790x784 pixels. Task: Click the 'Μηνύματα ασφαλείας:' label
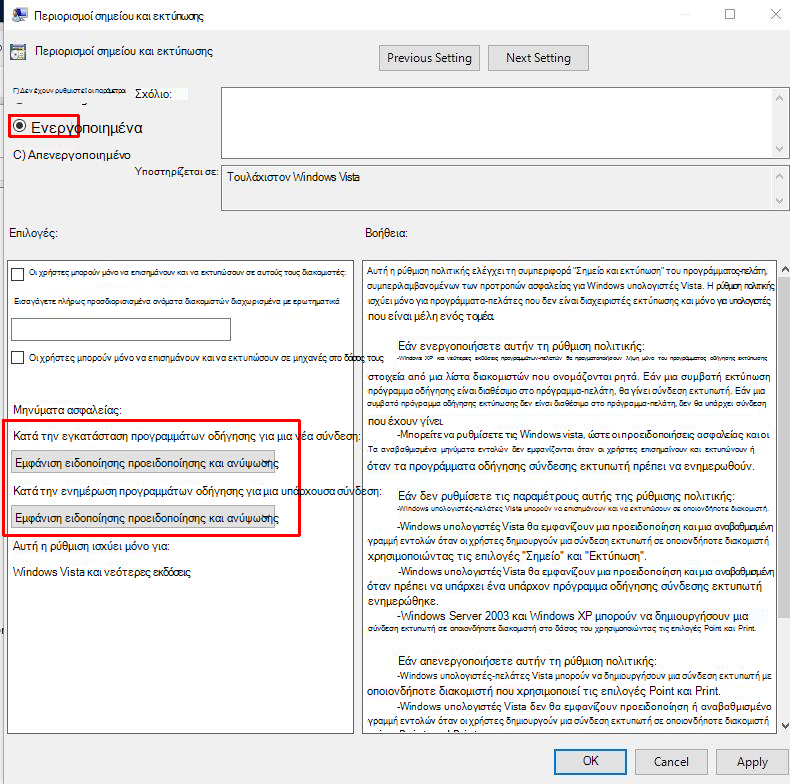67,410
